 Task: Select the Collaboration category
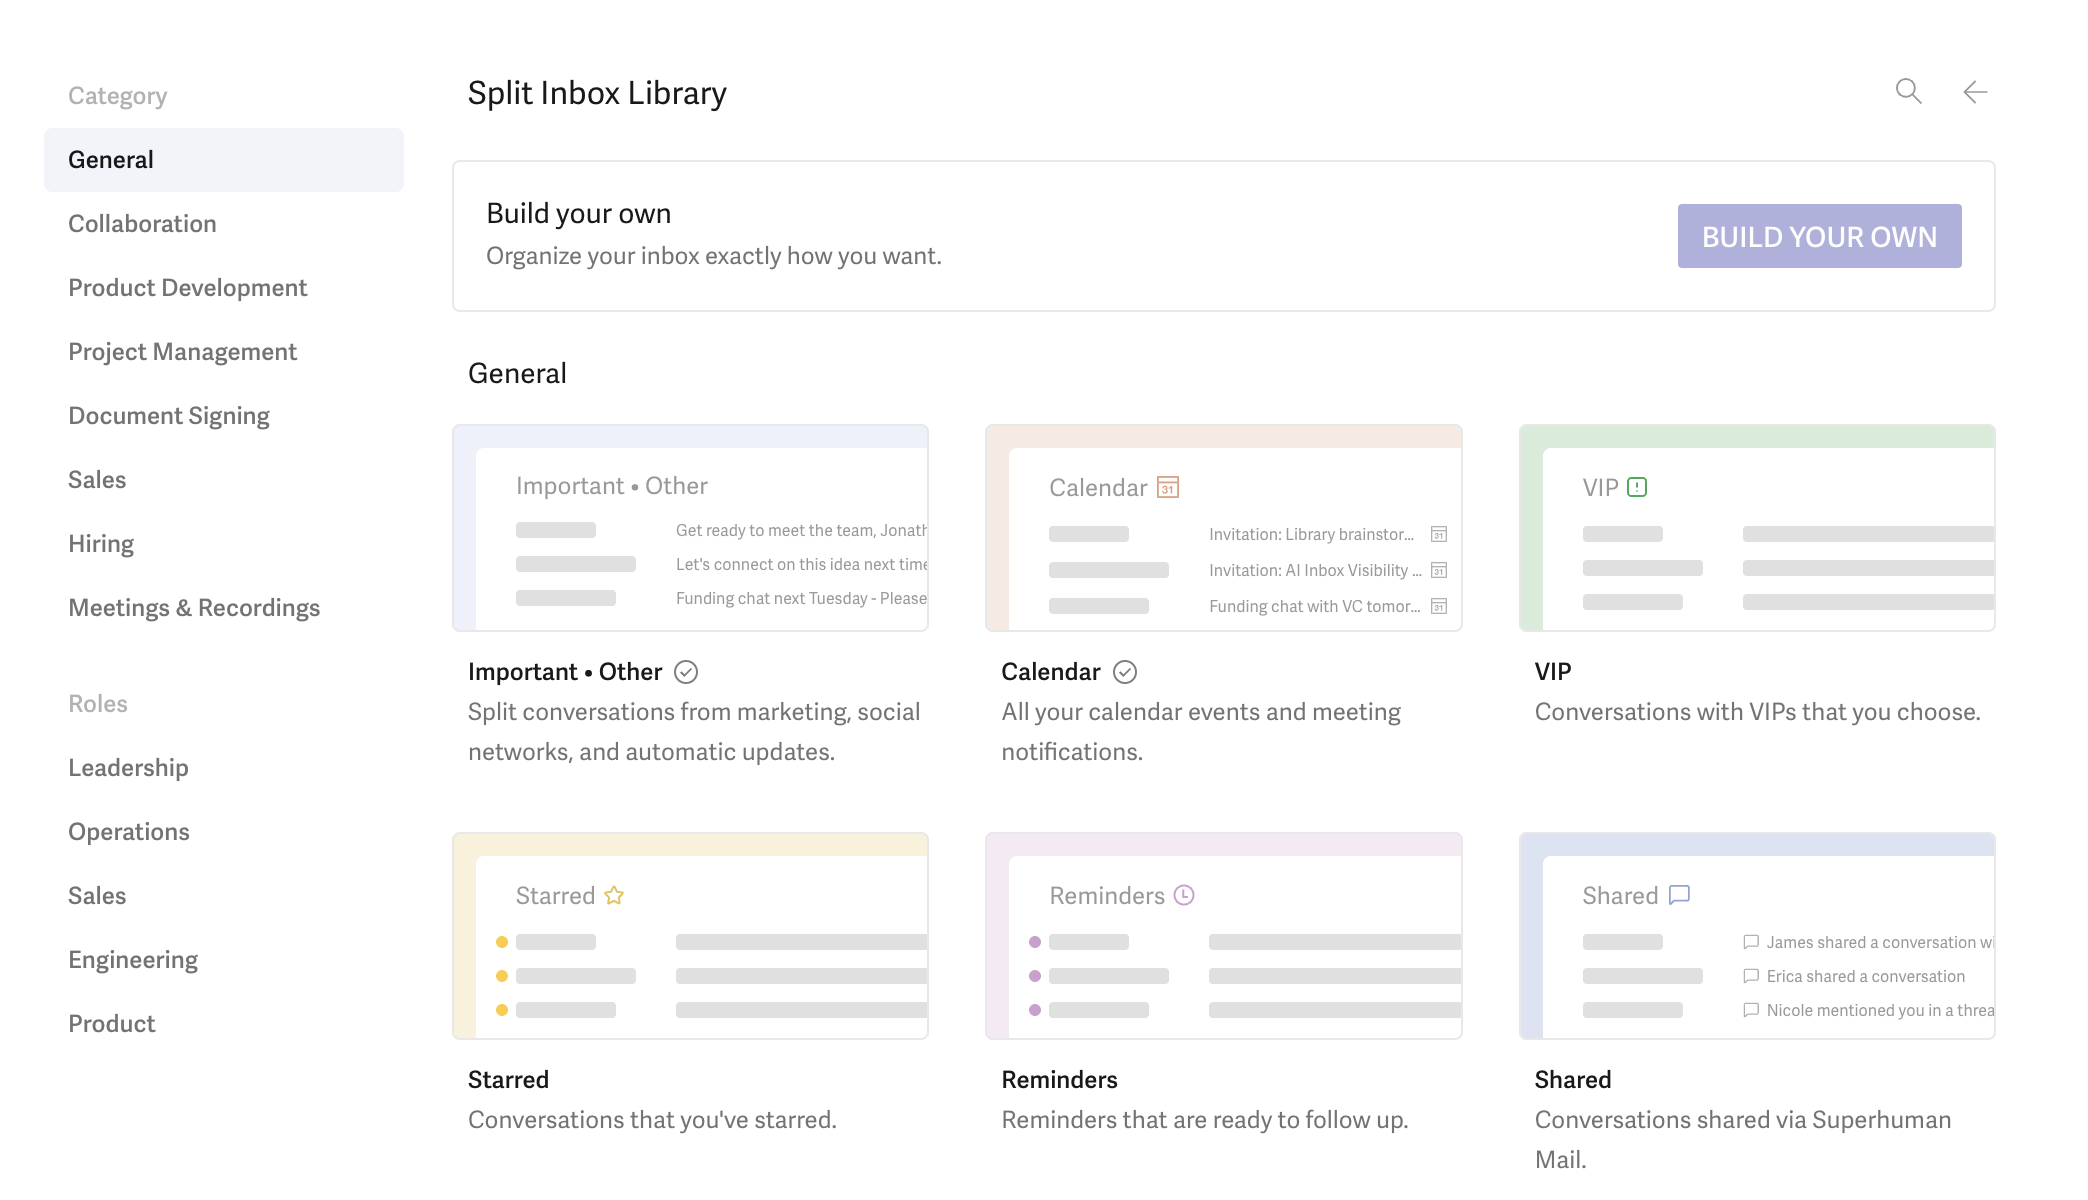click(142, 224)
